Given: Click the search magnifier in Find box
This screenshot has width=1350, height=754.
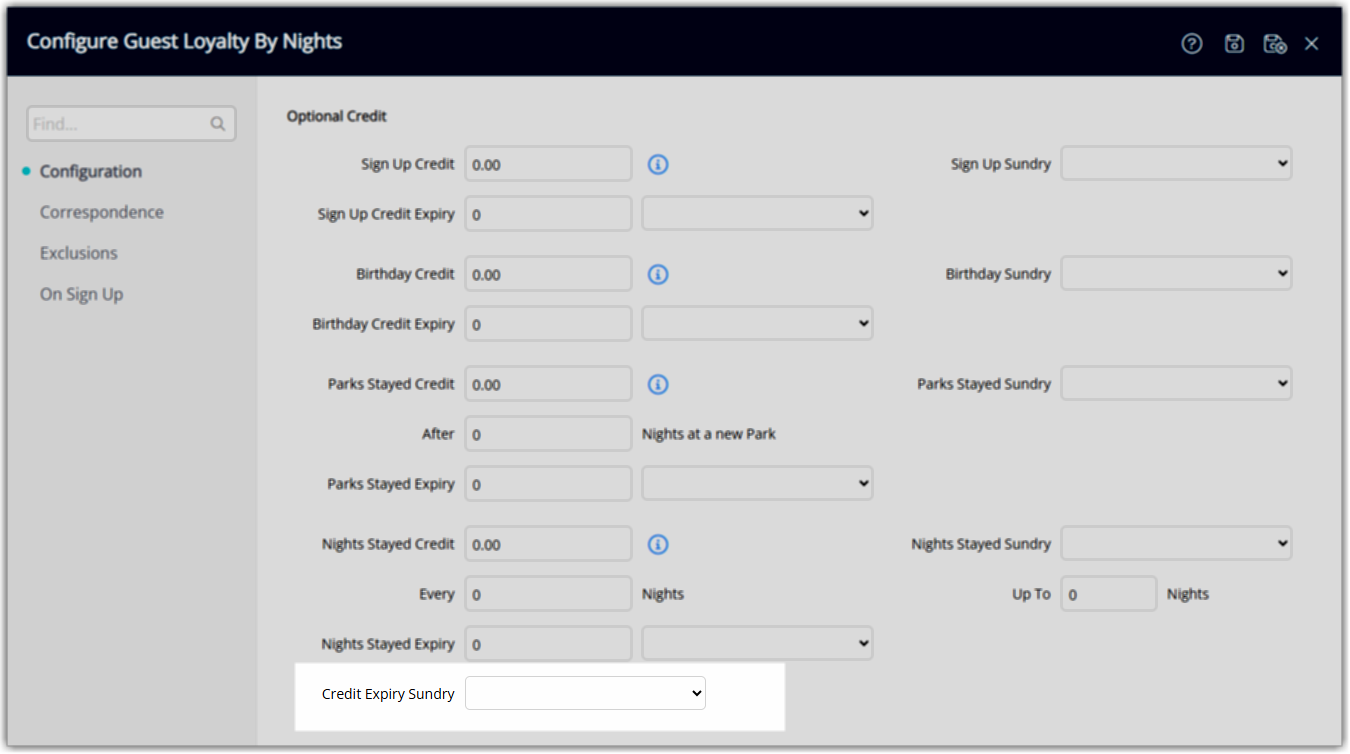Looking at the screenshot, I should click(x=218, y=124).
